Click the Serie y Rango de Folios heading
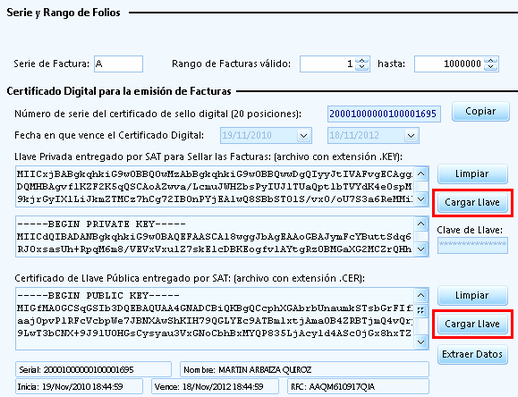This screenshot has height=397, width=518. [x=63, y=13]
